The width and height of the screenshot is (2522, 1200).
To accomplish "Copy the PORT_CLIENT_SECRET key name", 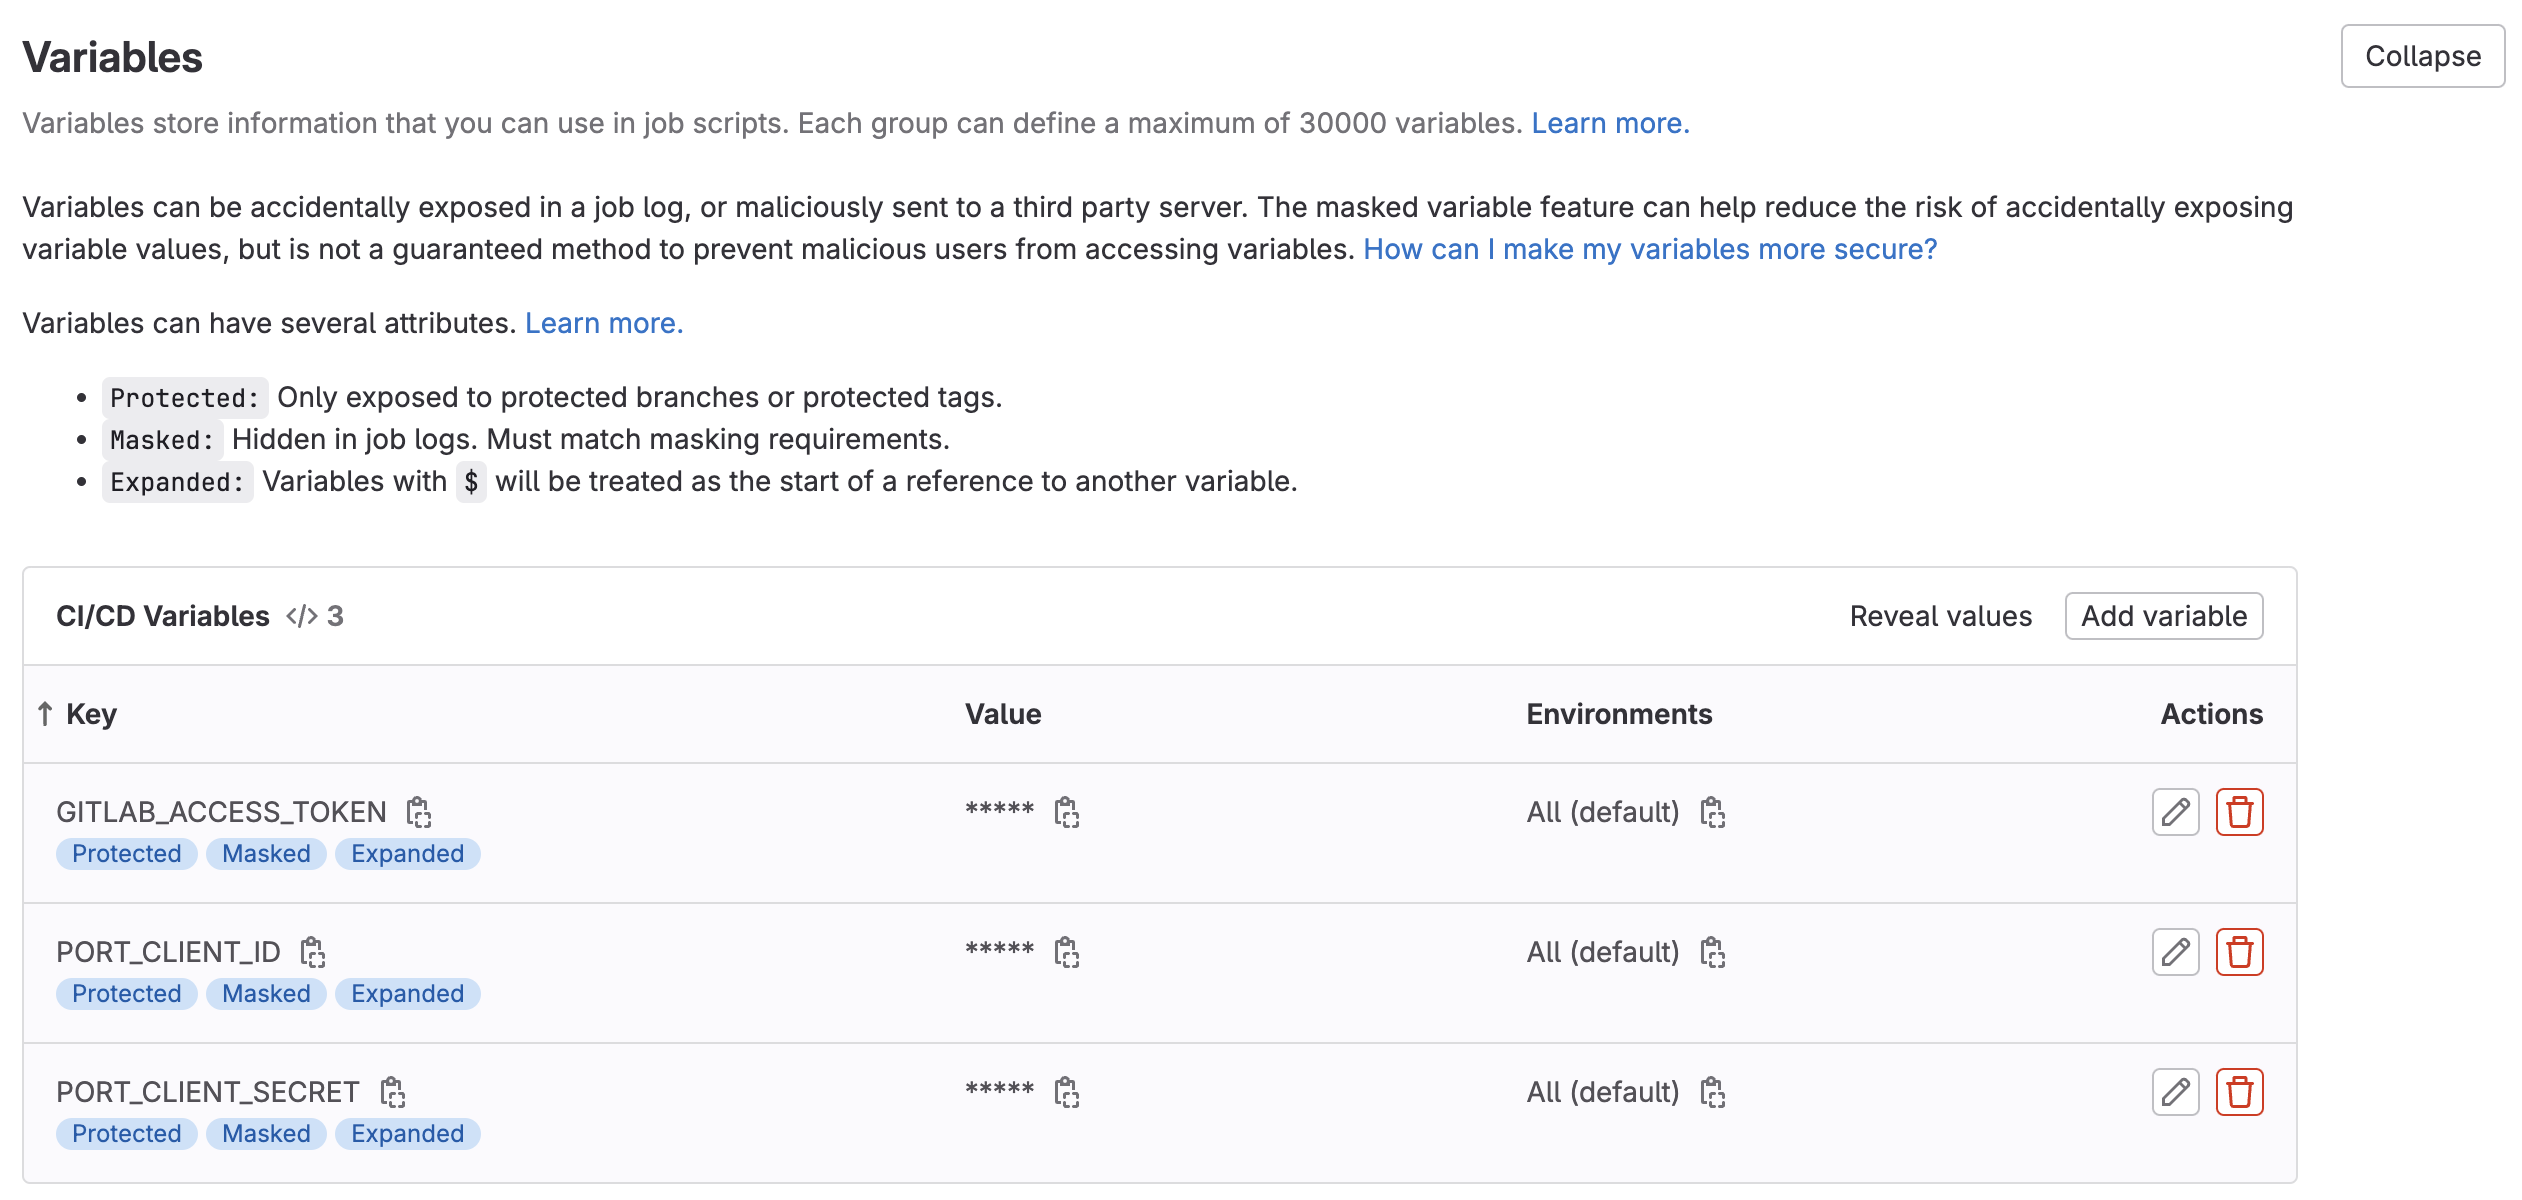I will pyautogui.click(x=392, y=1092).
